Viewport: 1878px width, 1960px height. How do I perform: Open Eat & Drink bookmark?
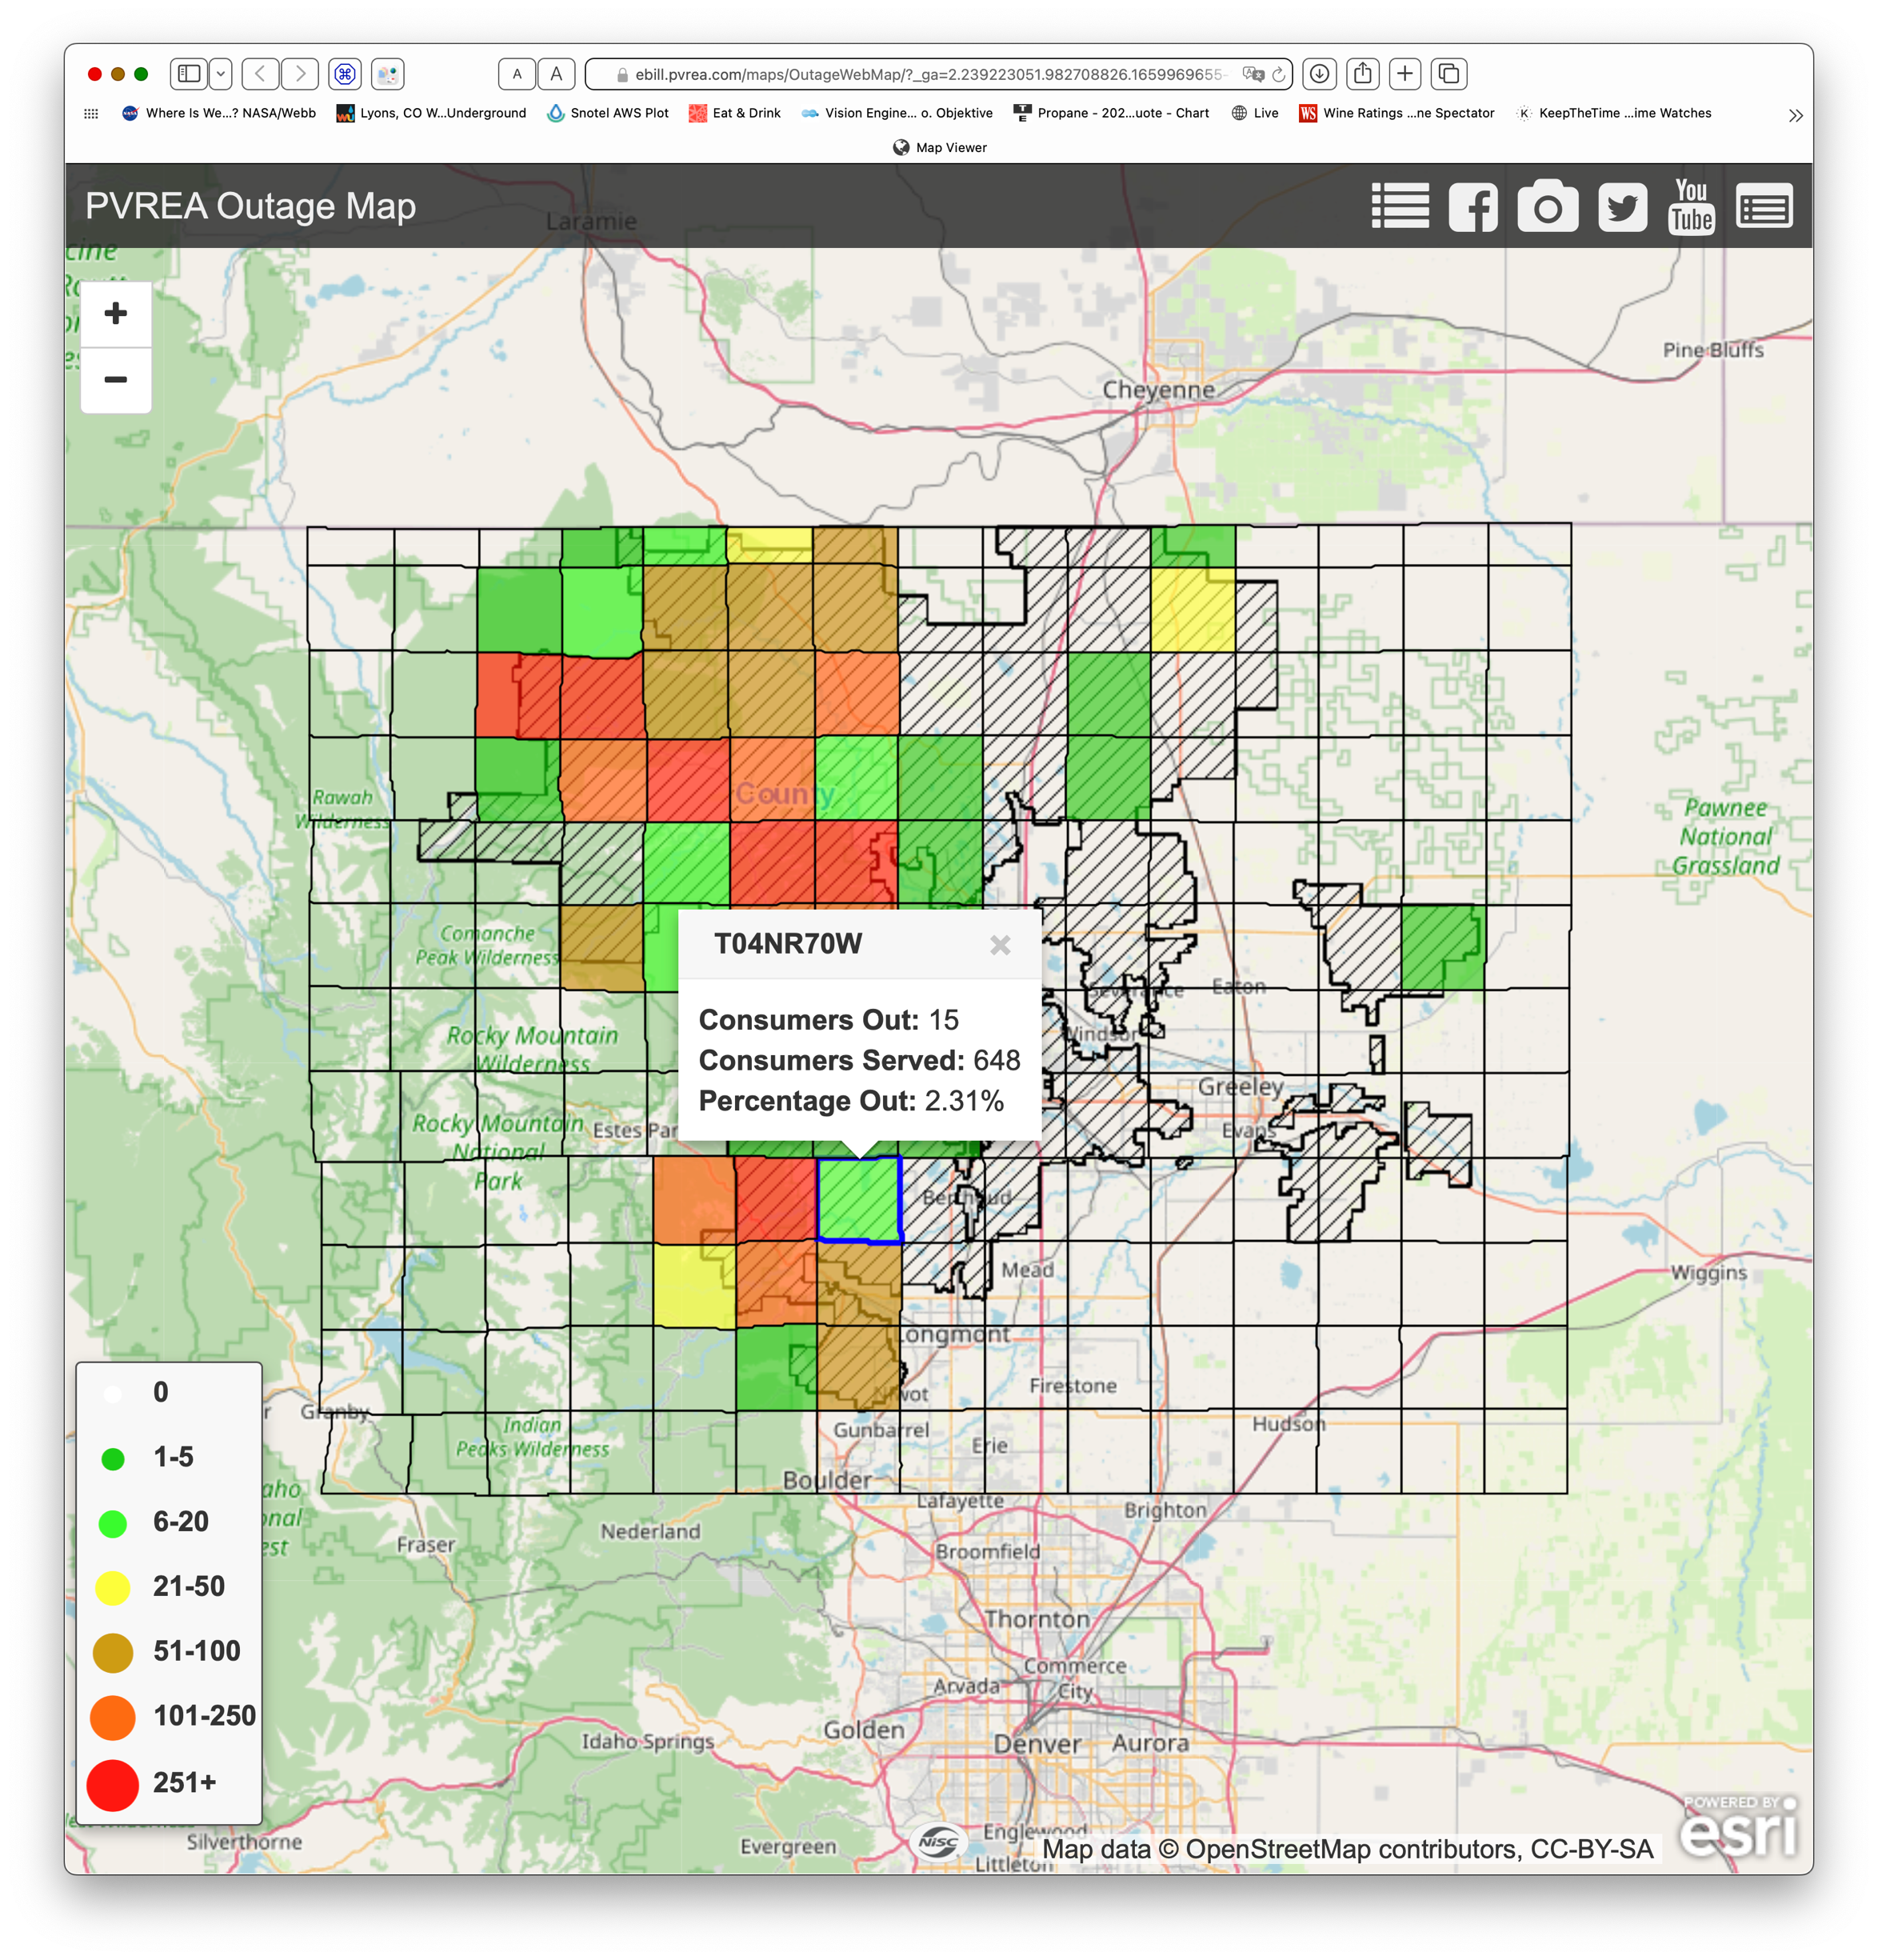tap(735, 113)
